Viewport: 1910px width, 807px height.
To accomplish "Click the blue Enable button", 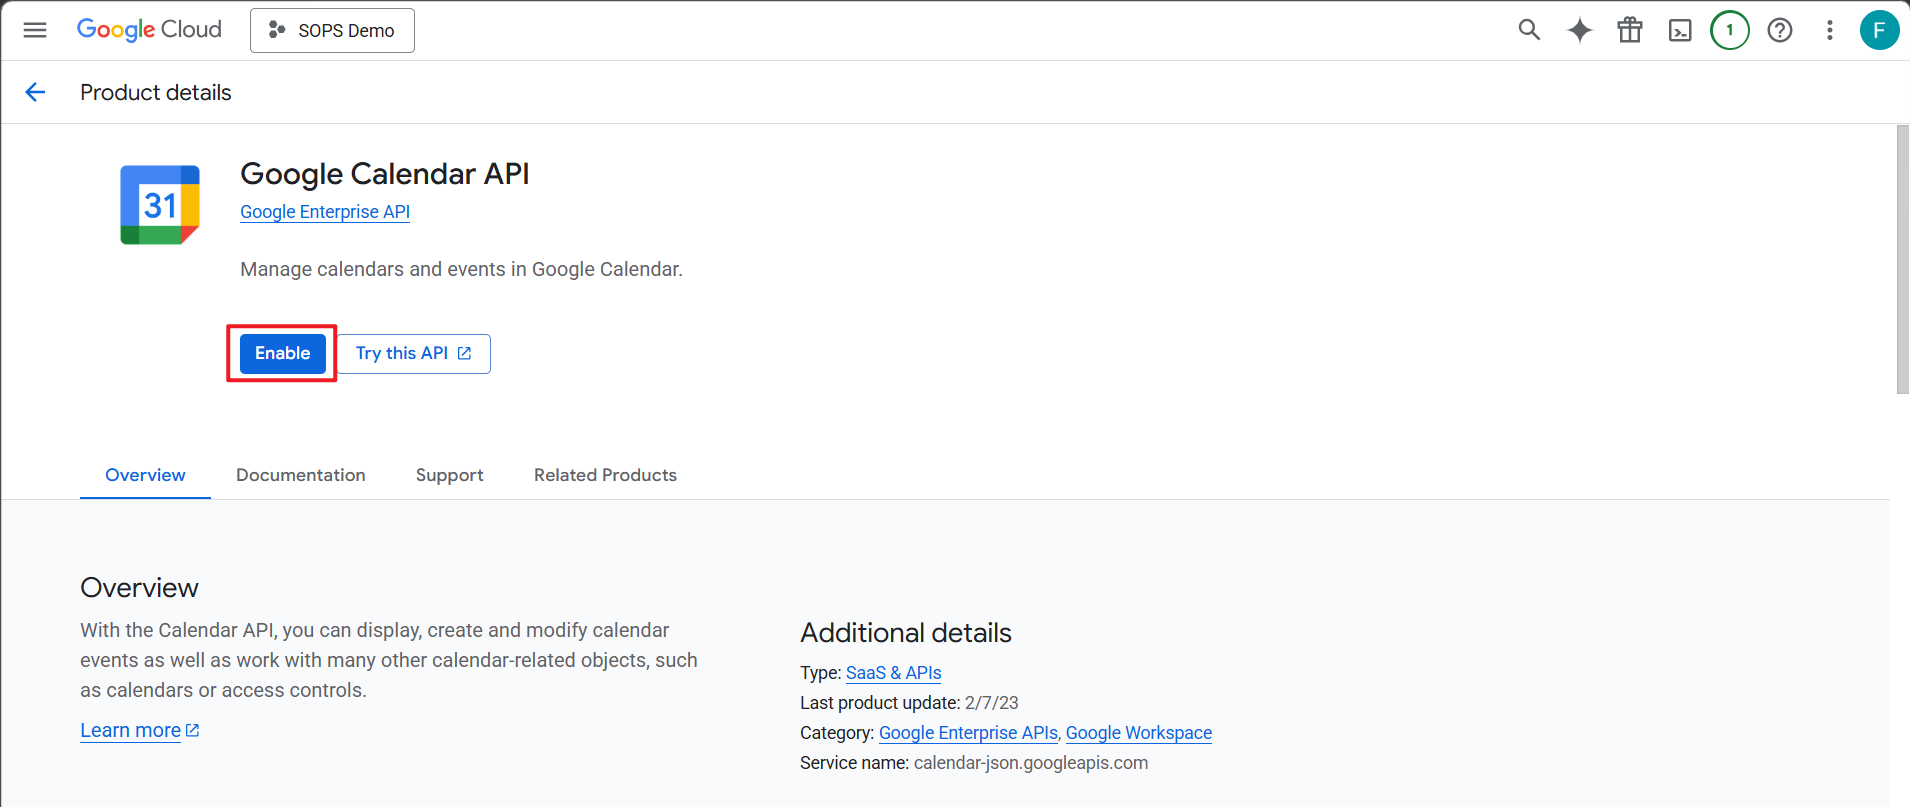I will click(282, 353).
